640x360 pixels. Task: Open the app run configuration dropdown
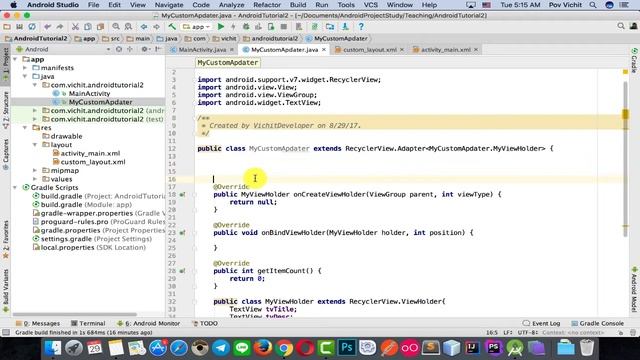click(197, 27)
